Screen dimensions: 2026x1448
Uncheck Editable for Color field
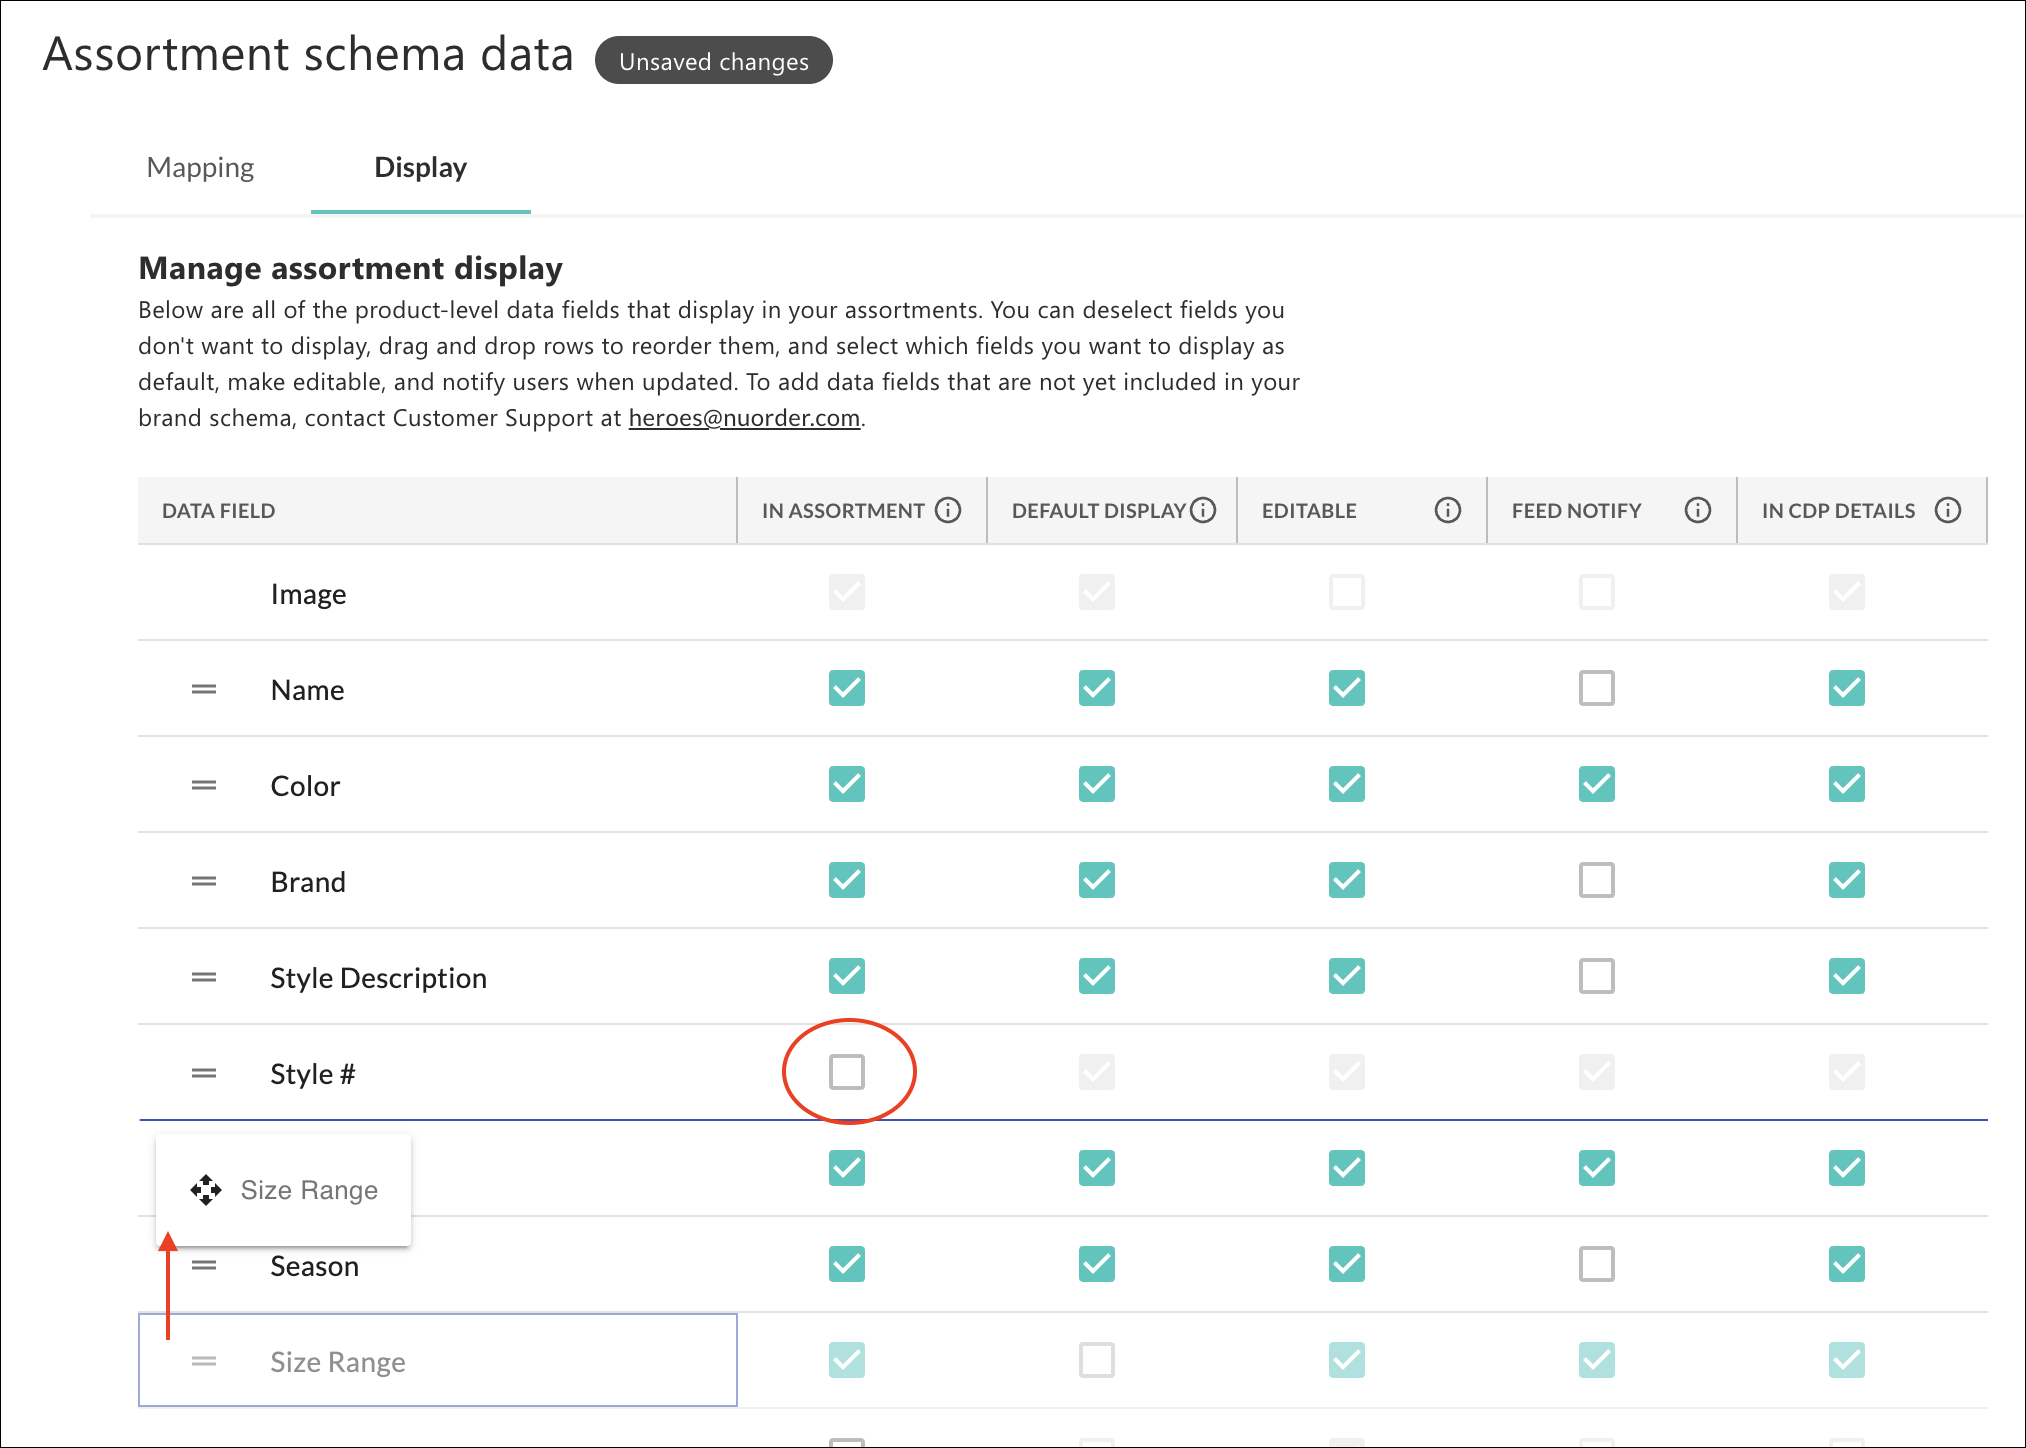pos(1346,784)
